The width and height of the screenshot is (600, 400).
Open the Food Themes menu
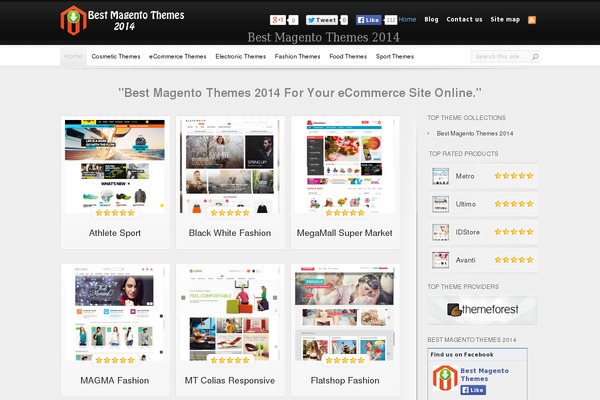(348, 56)
